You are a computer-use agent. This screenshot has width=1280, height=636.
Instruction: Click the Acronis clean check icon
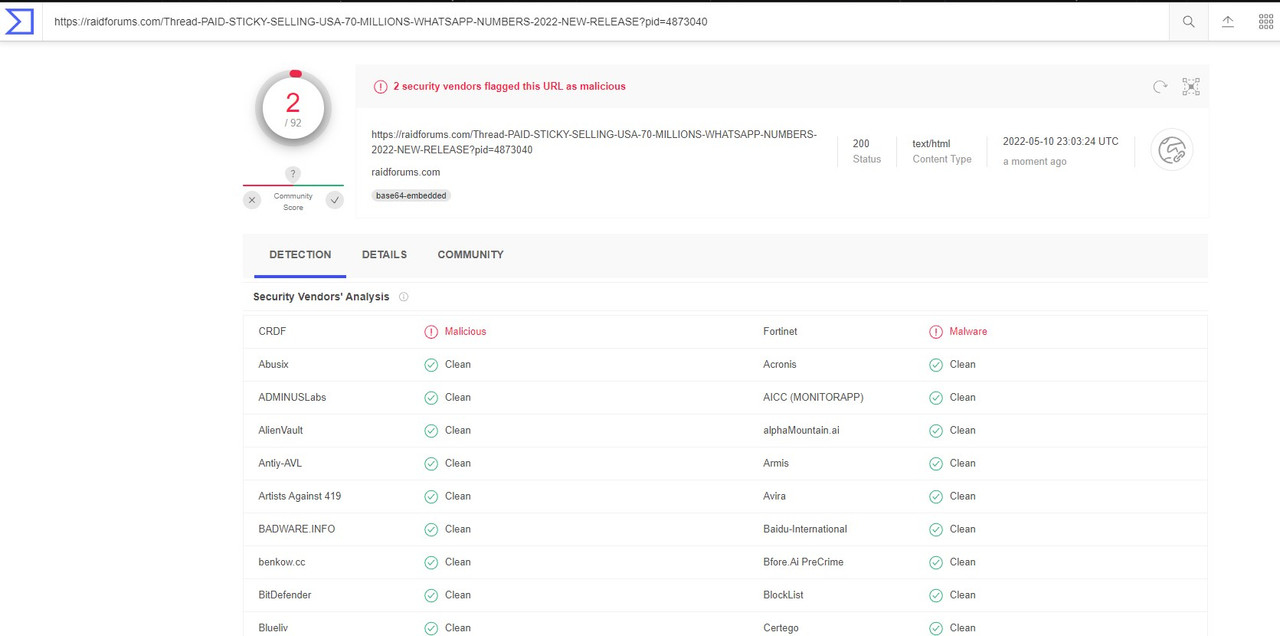pos(936,365)
